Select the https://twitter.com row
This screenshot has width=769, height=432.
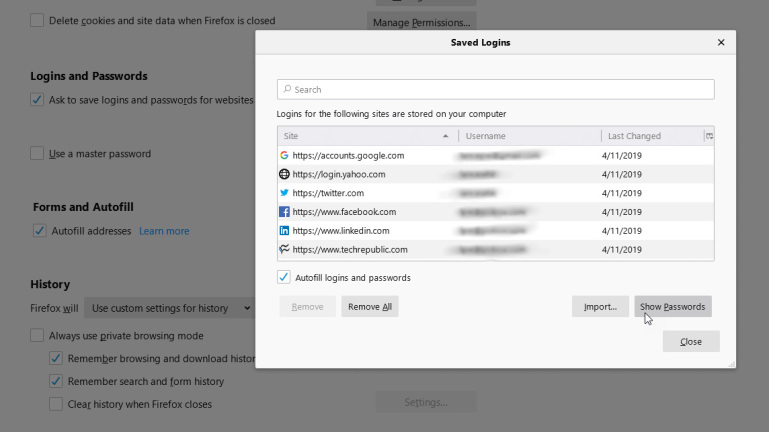coord(495,193)
